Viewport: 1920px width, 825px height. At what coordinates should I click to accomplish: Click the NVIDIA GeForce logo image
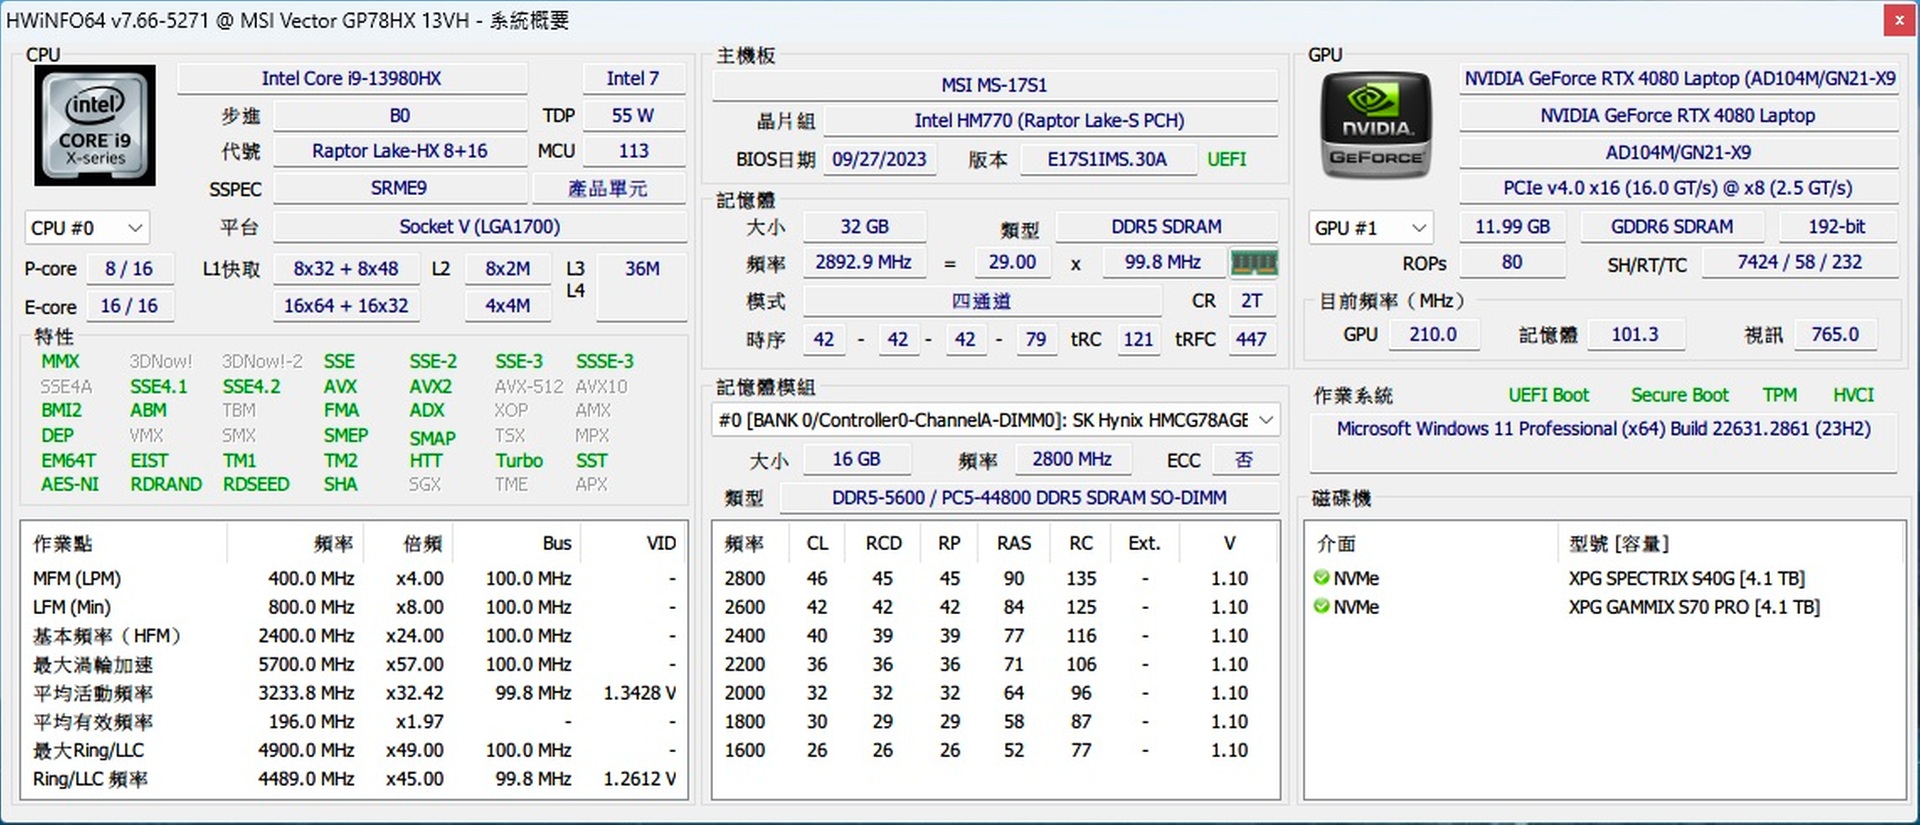(x=1376, y=126)
